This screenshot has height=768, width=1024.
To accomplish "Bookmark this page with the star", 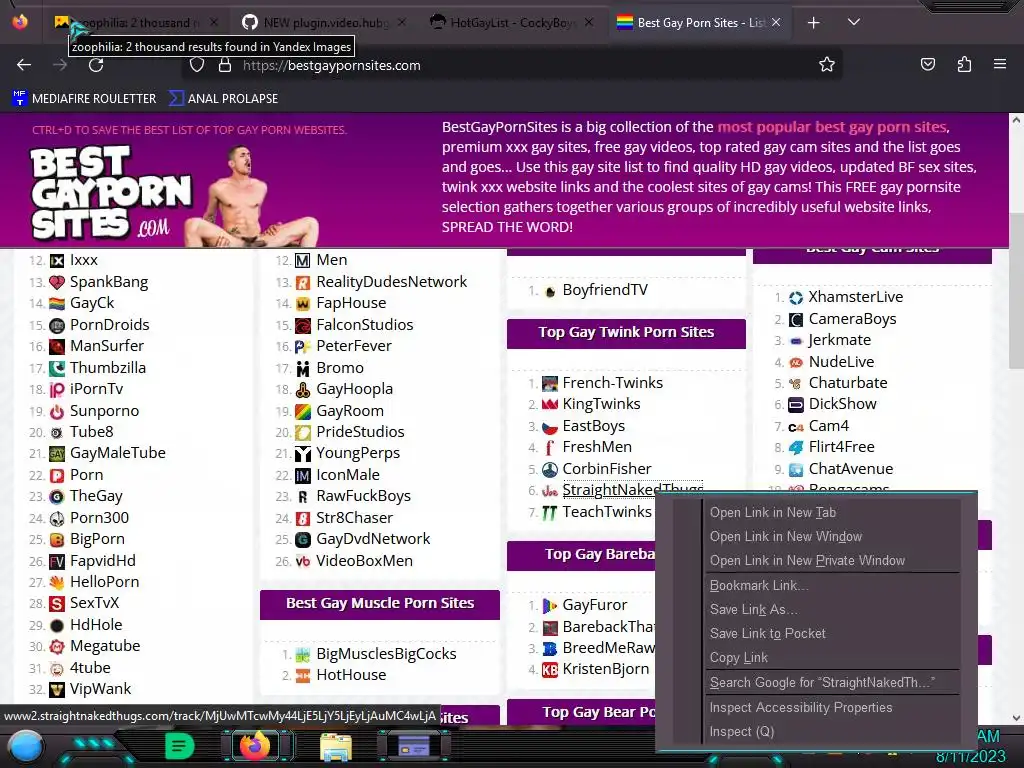I will [827, 64].
